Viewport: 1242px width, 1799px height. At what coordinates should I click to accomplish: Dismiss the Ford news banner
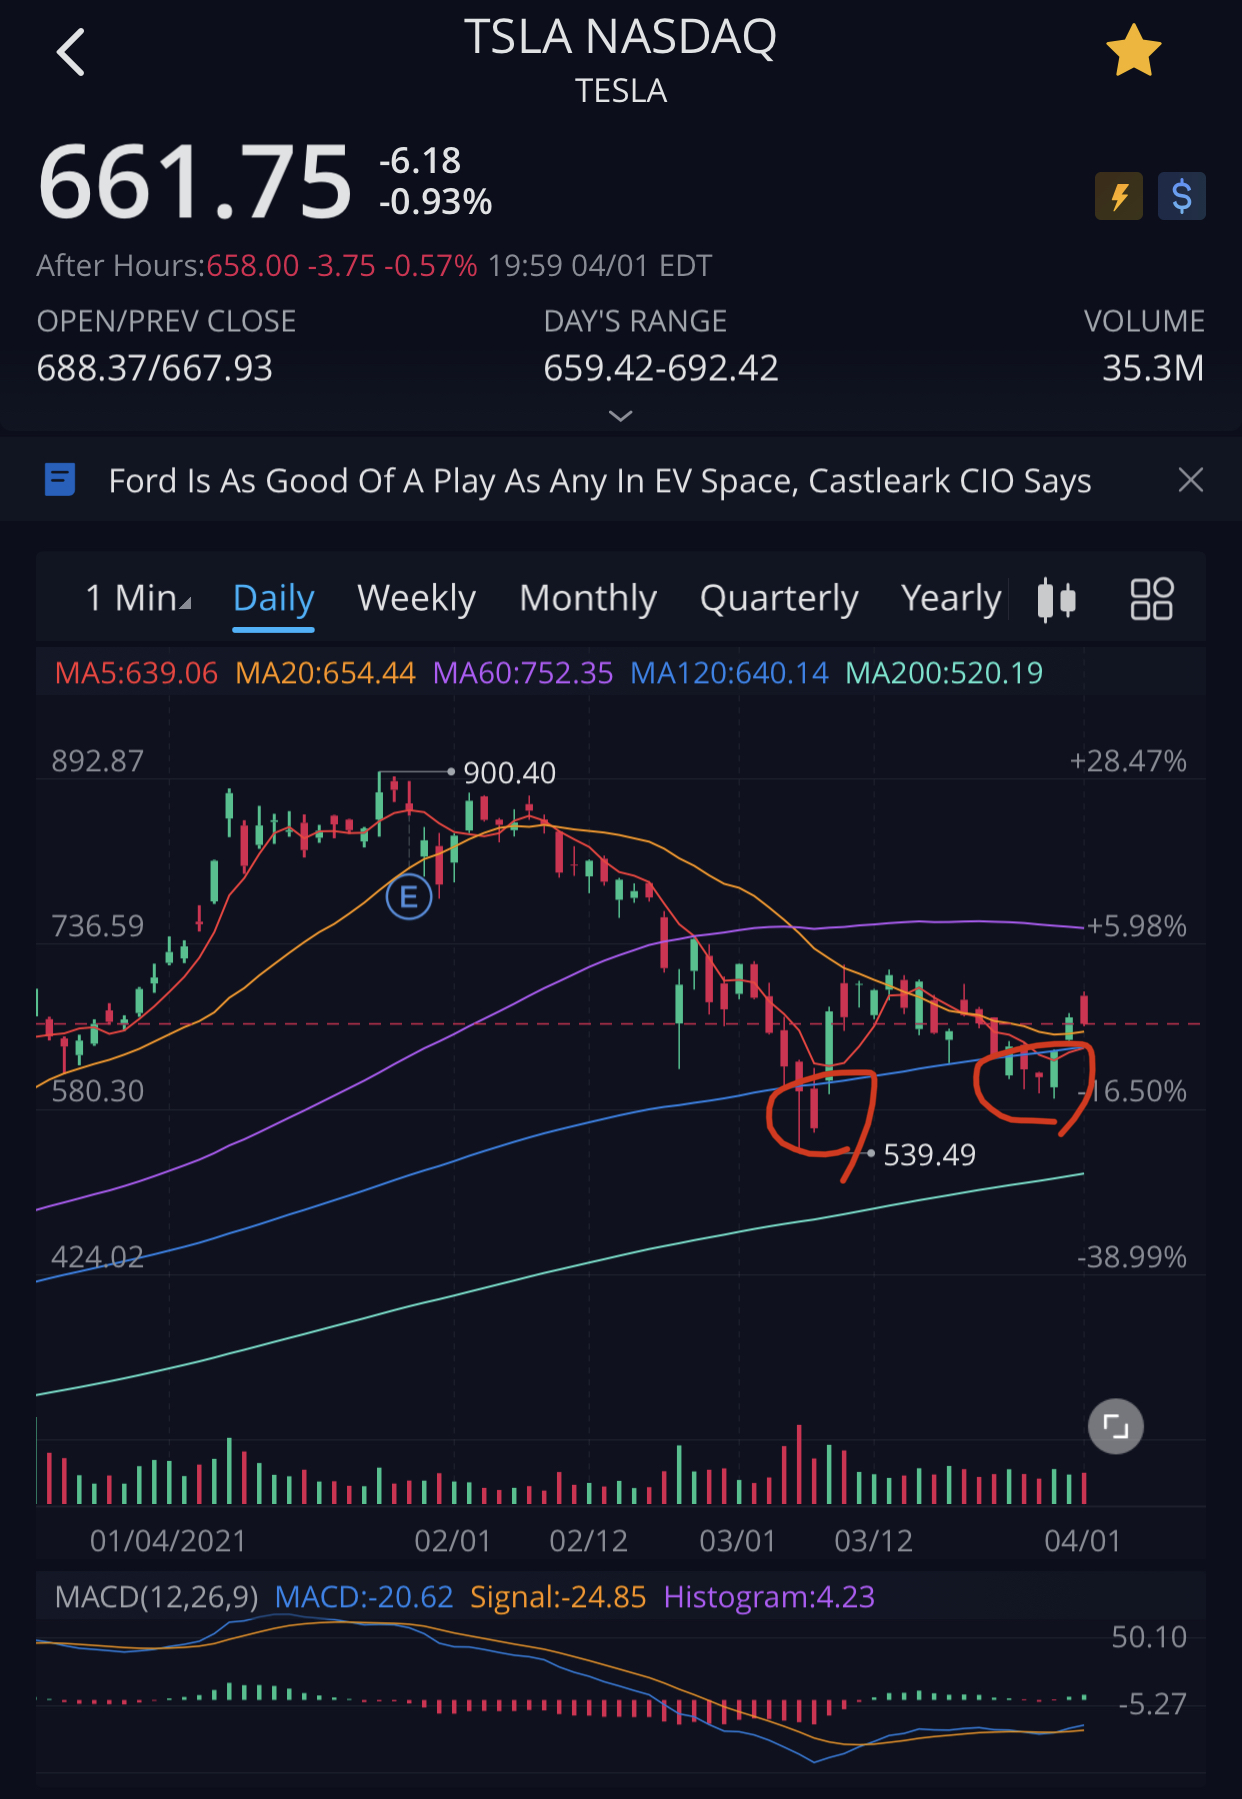point(1190,480)
